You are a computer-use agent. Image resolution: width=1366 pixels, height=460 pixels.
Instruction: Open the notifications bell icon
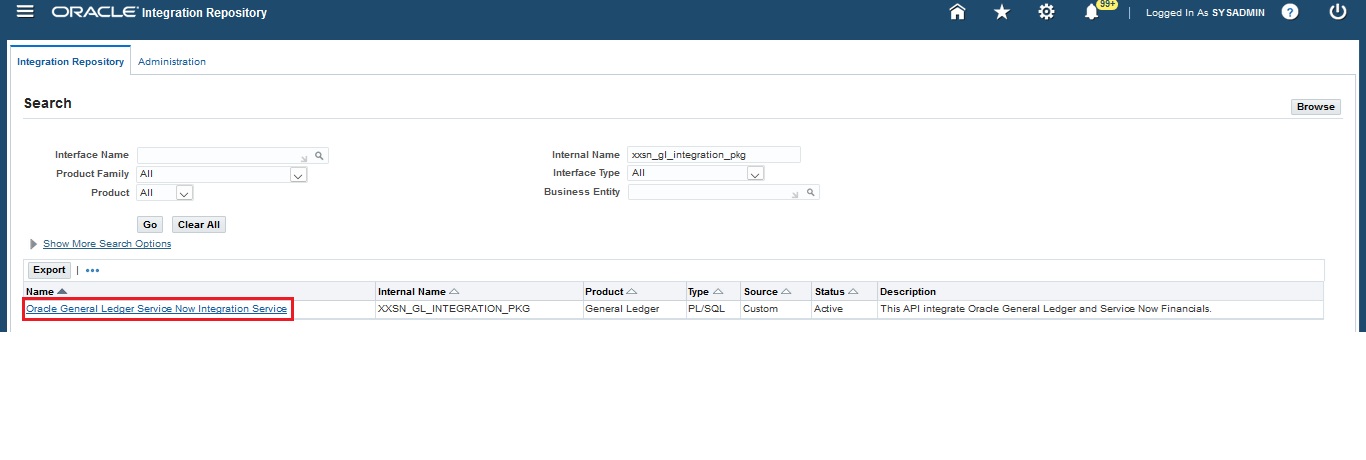pyautogui.click(x=1092, y=12)
